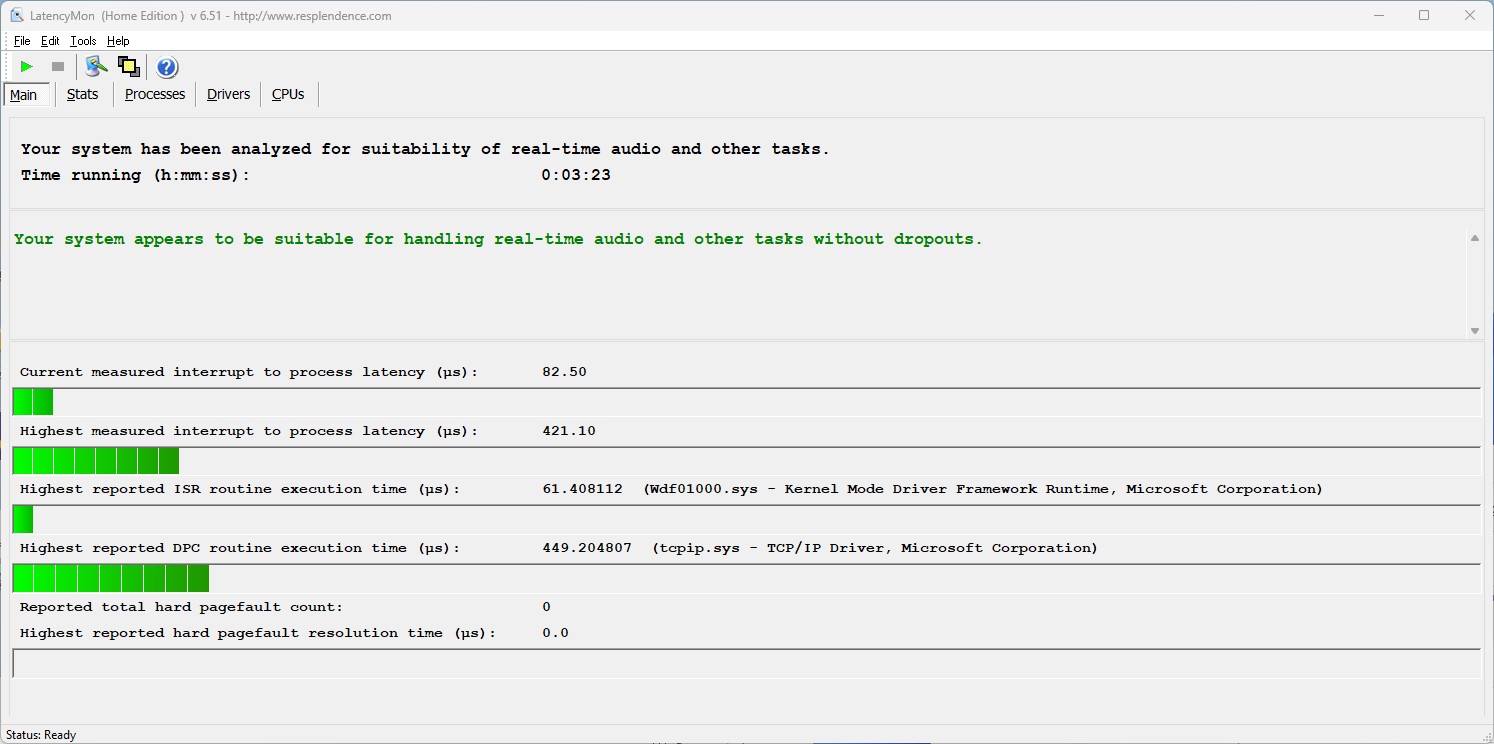The image size is (1494, 744).
Task: Open the File menu
Action: pos(22,41)
